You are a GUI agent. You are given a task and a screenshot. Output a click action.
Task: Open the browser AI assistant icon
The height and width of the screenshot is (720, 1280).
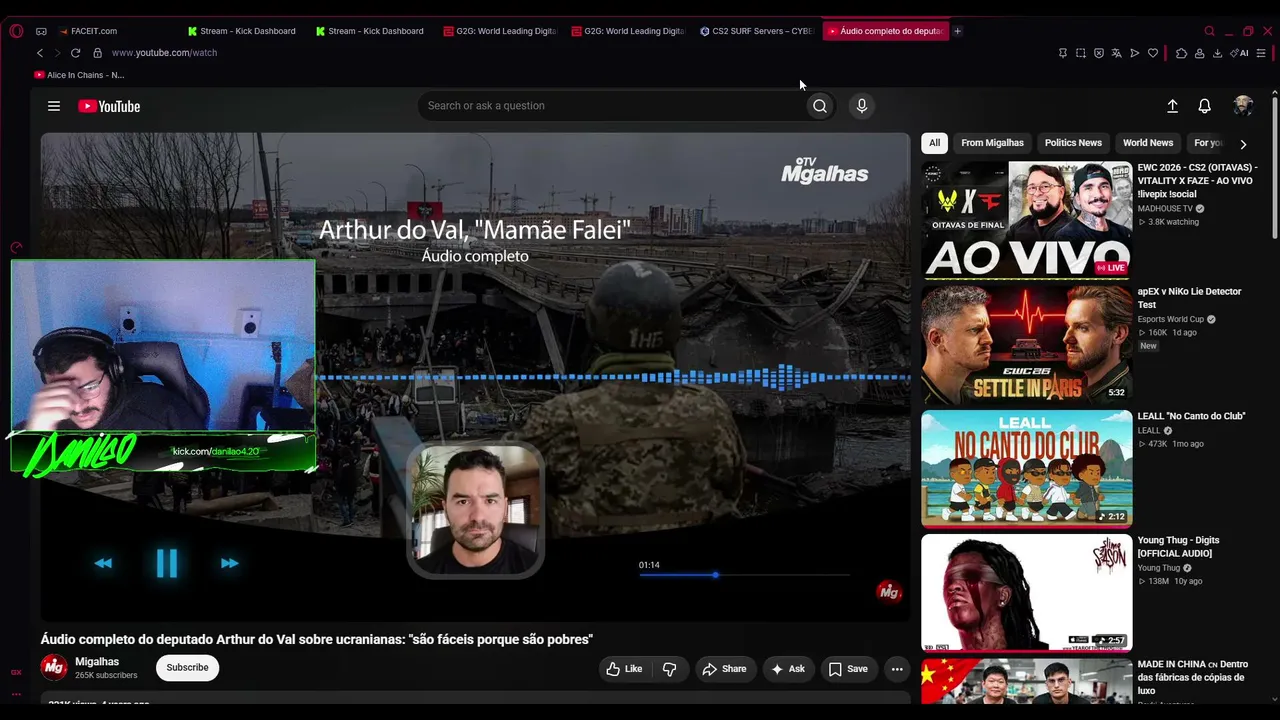coord(1240,53)
